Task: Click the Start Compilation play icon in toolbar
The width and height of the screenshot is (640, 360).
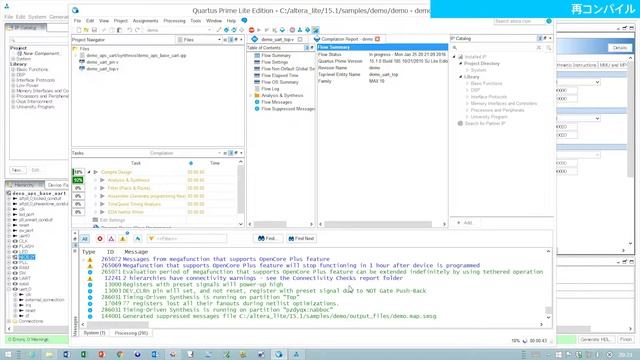Action: pos(259,30)
